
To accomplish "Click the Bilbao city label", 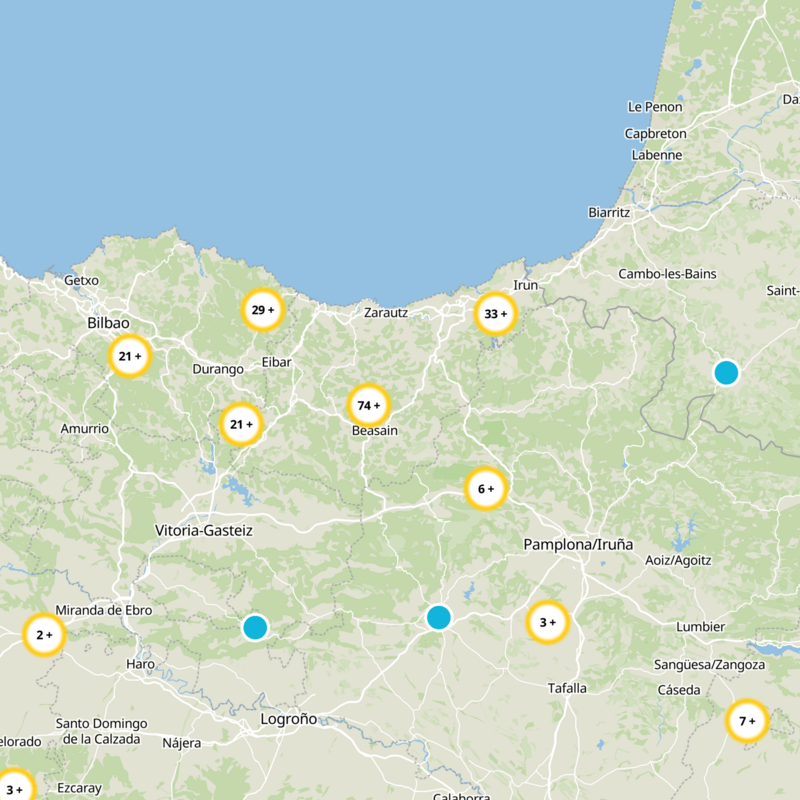I will click(x=108, y=323).
